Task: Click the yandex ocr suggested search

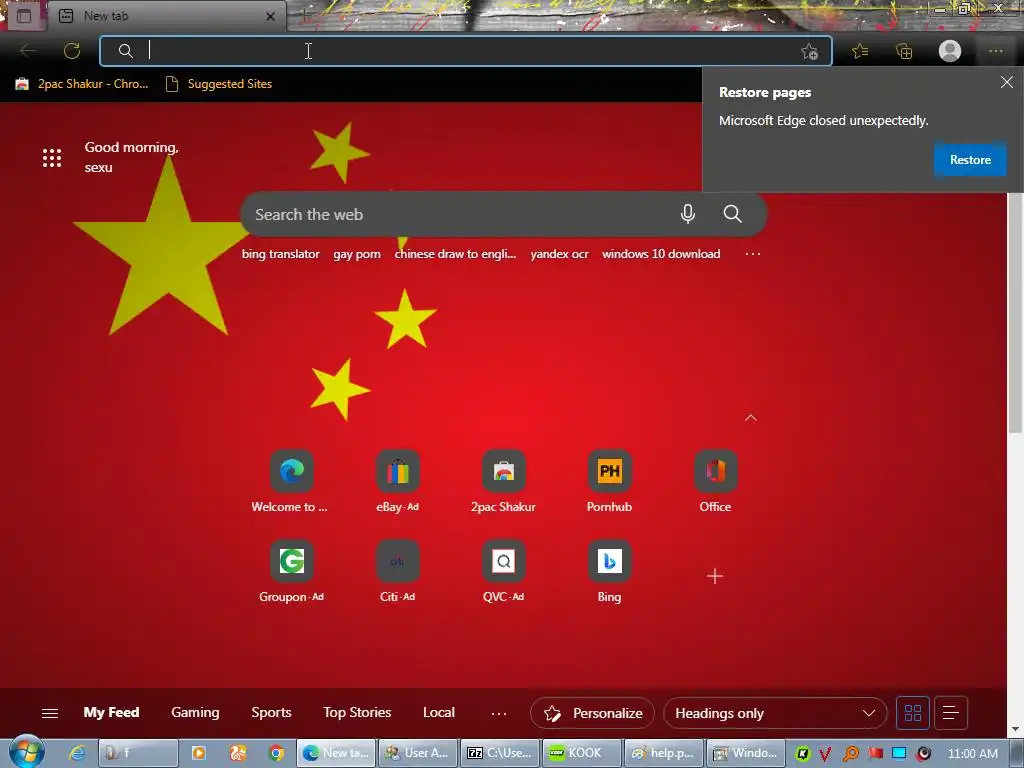Action: [x=559, y=254]
